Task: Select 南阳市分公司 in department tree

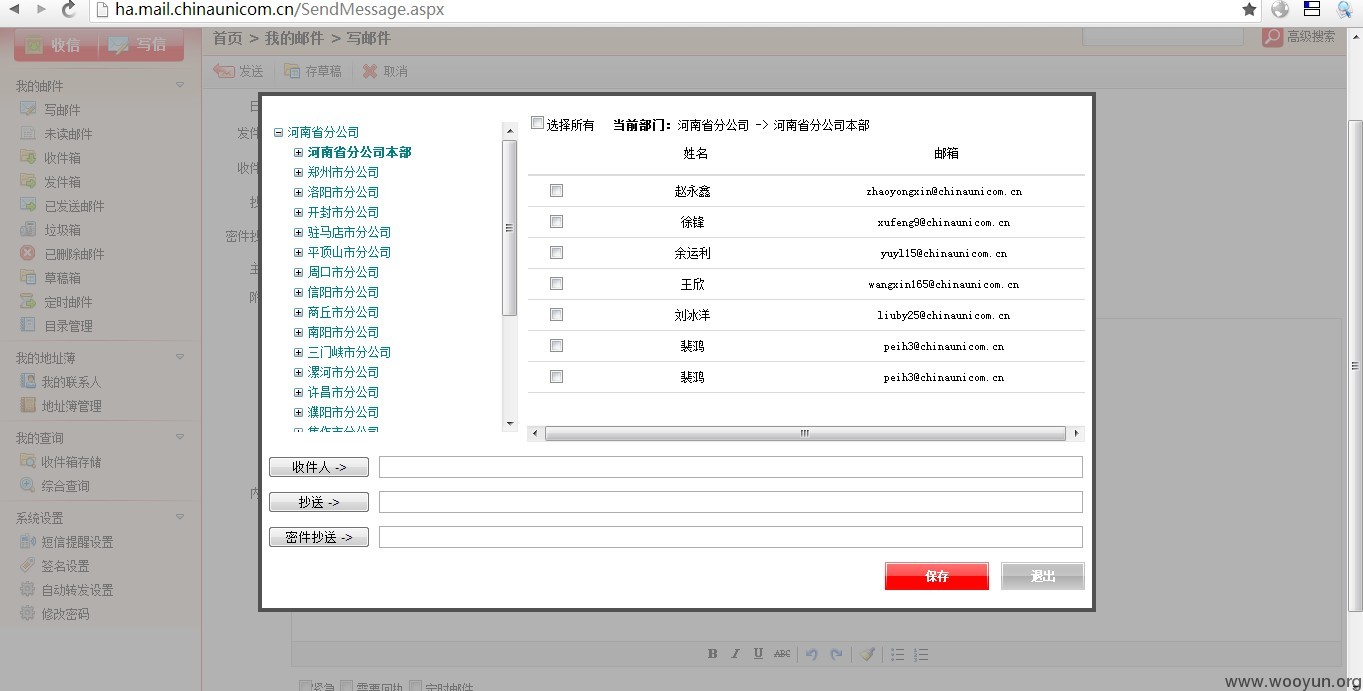Action: click(x=343, y=332)
